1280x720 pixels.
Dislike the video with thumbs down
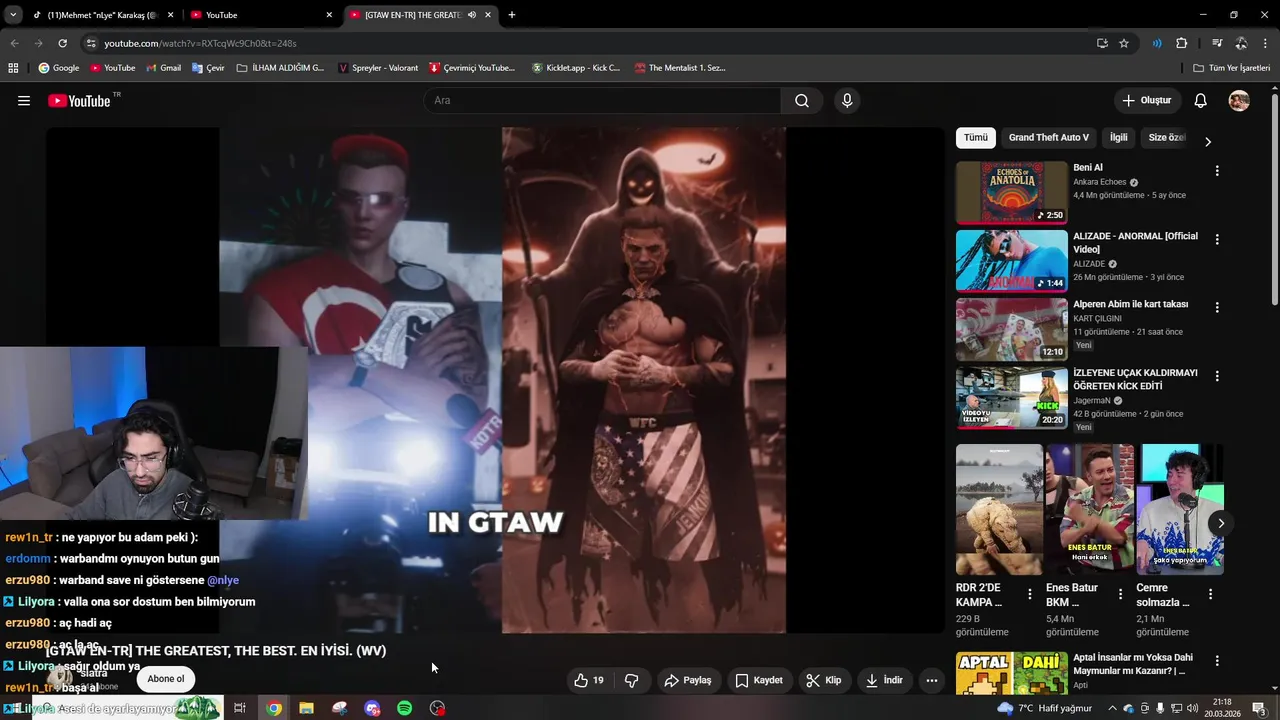(632, 680)
